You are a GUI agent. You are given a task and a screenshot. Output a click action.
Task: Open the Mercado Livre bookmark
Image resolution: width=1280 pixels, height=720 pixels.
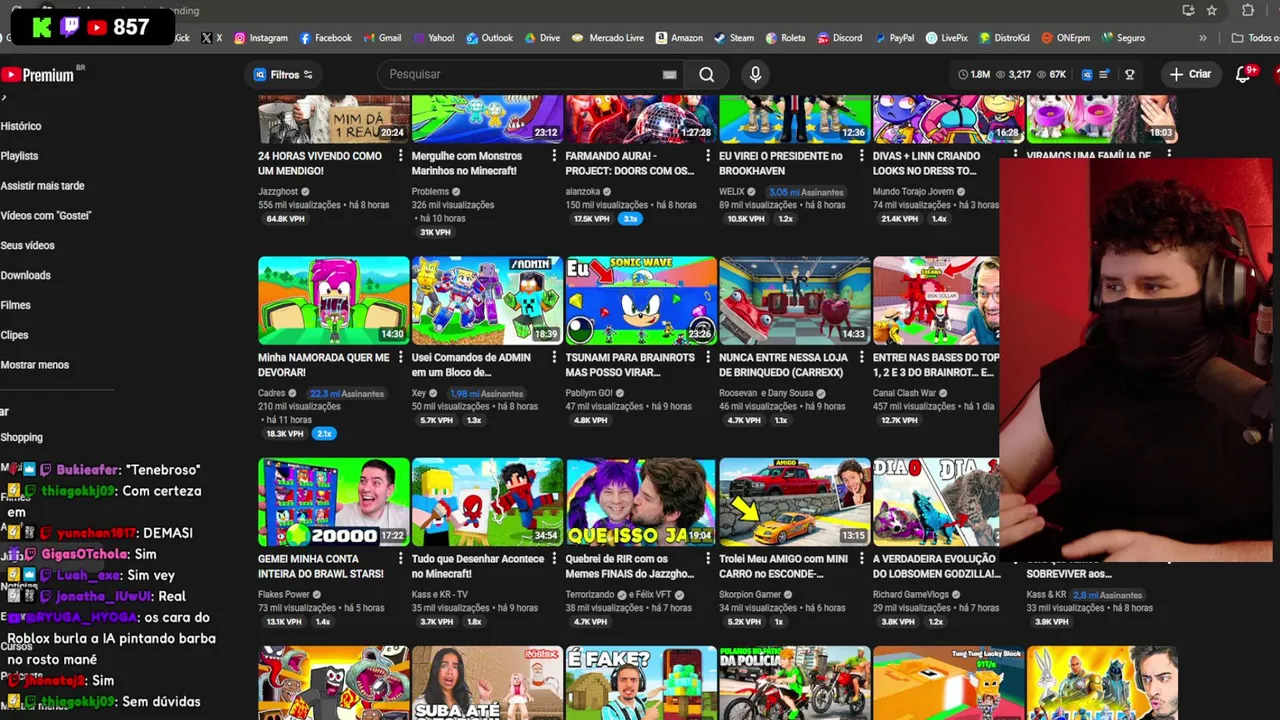pyautogui.click(x=607, y=38)
